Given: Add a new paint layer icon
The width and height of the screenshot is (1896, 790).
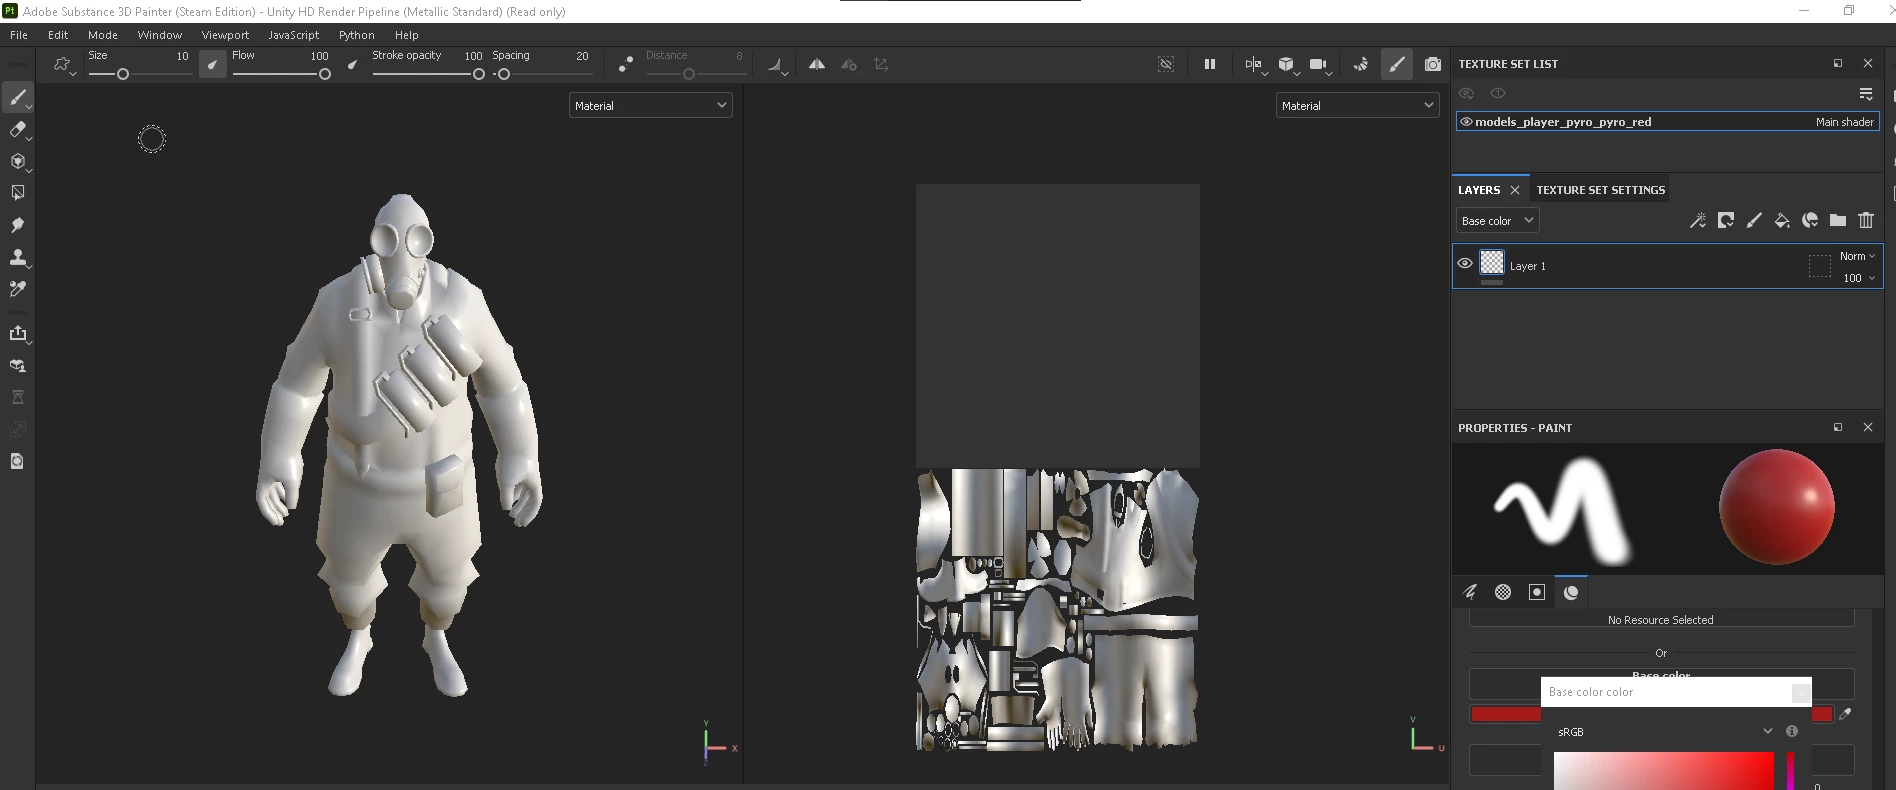Looking at the screenshot, I should pyautogui.click(x=1754, y=220).
